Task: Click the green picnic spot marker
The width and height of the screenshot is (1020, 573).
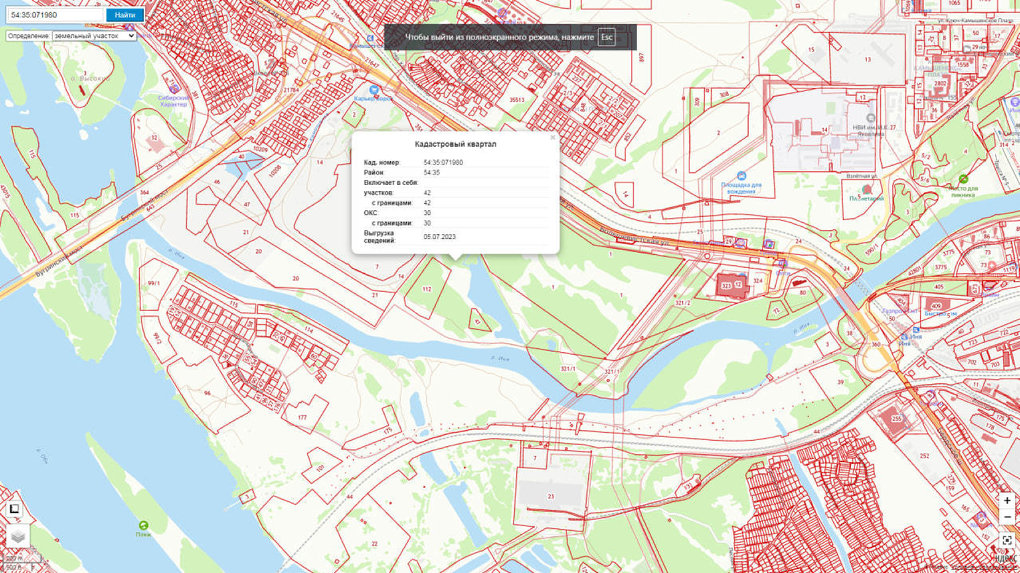Action: click(x=963, y=180)
